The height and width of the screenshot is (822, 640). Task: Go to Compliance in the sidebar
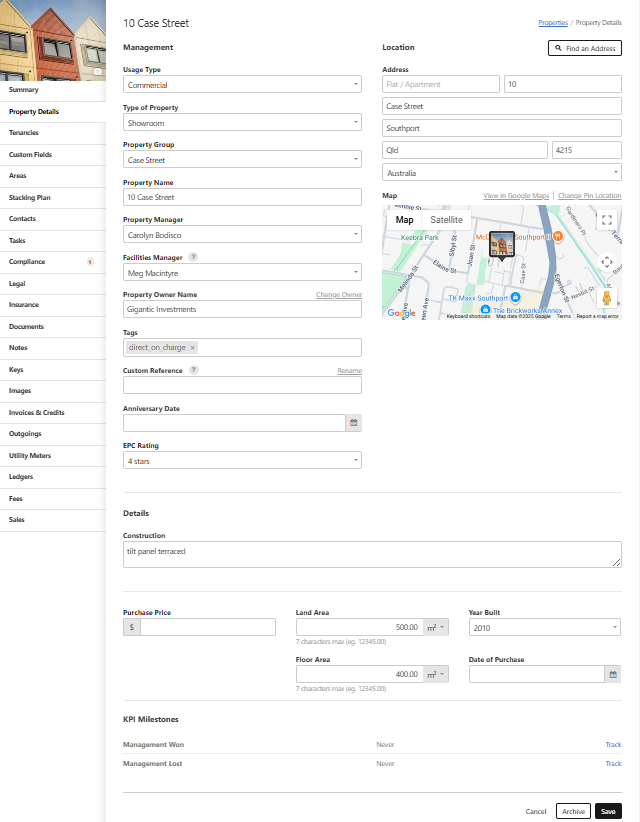tap(27, 262)
